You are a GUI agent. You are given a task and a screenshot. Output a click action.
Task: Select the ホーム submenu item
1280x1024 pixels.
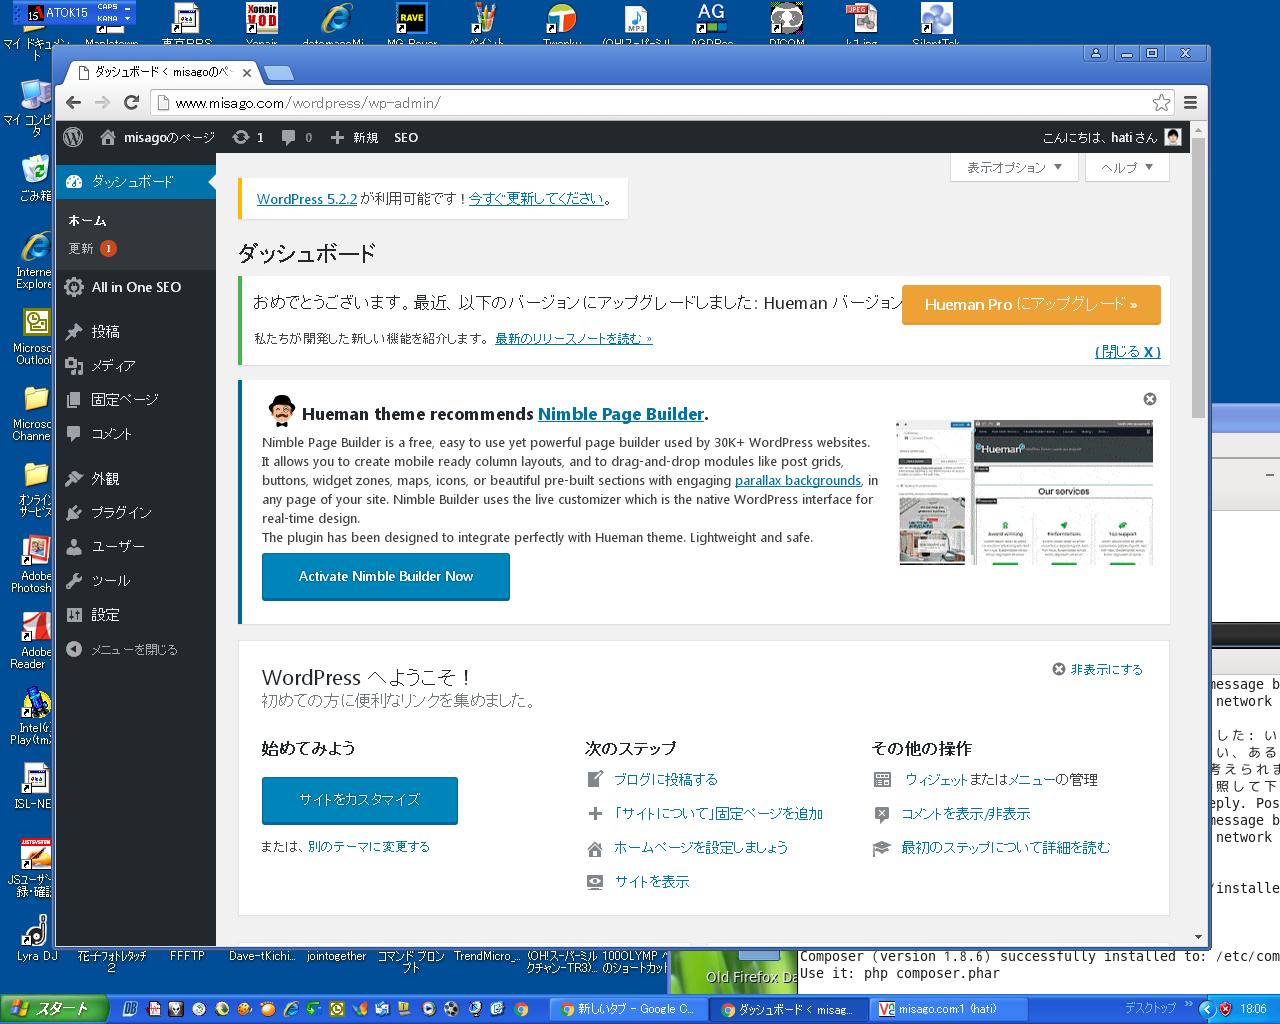click(x=87, y=220)
